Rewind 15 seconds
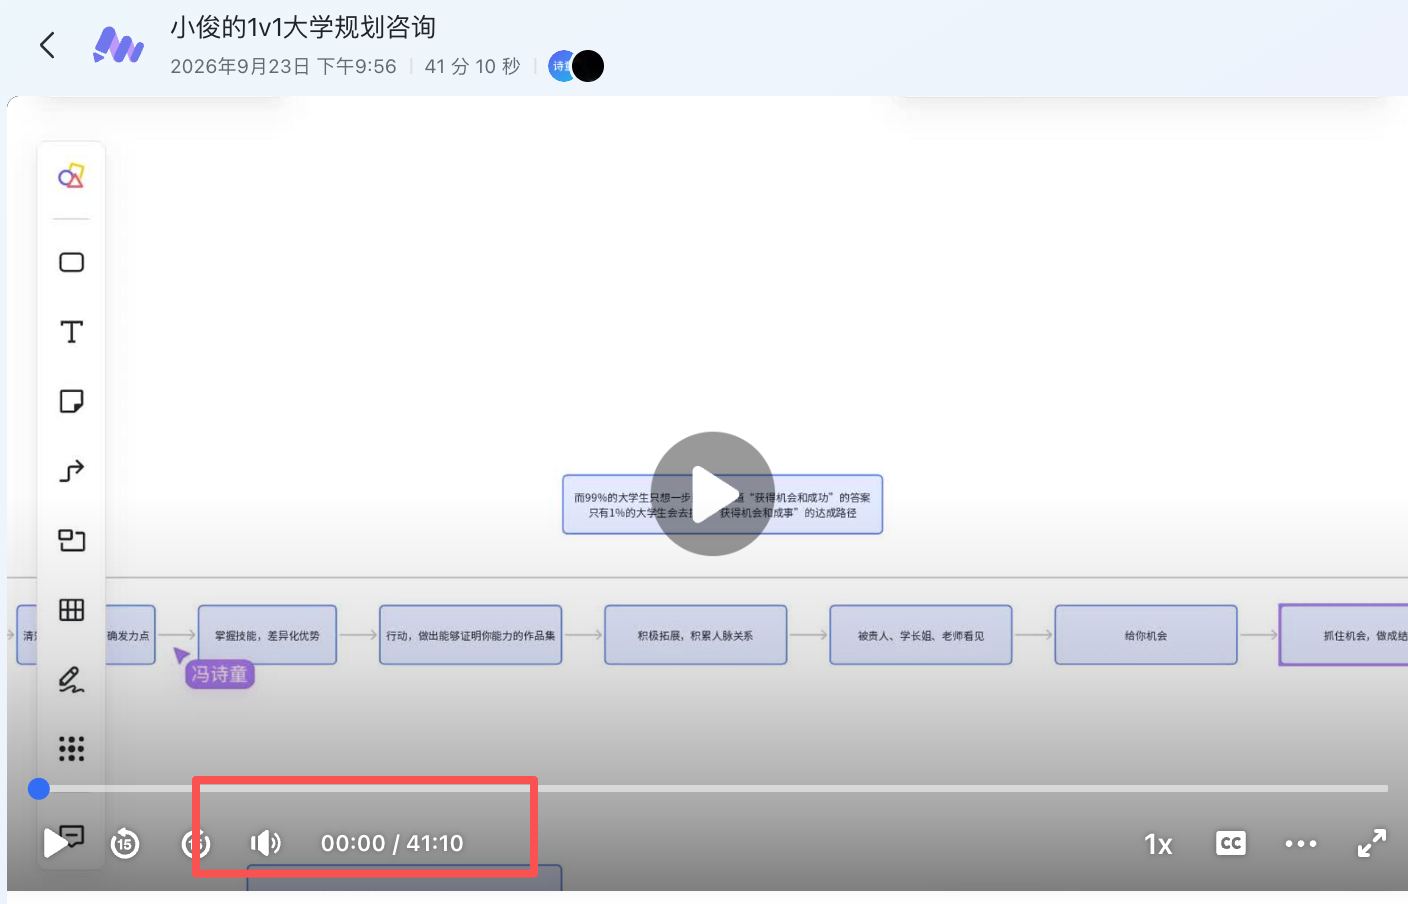Image resolution: width=1408 pixels, height=904 pixels. (x=125, y=844)
